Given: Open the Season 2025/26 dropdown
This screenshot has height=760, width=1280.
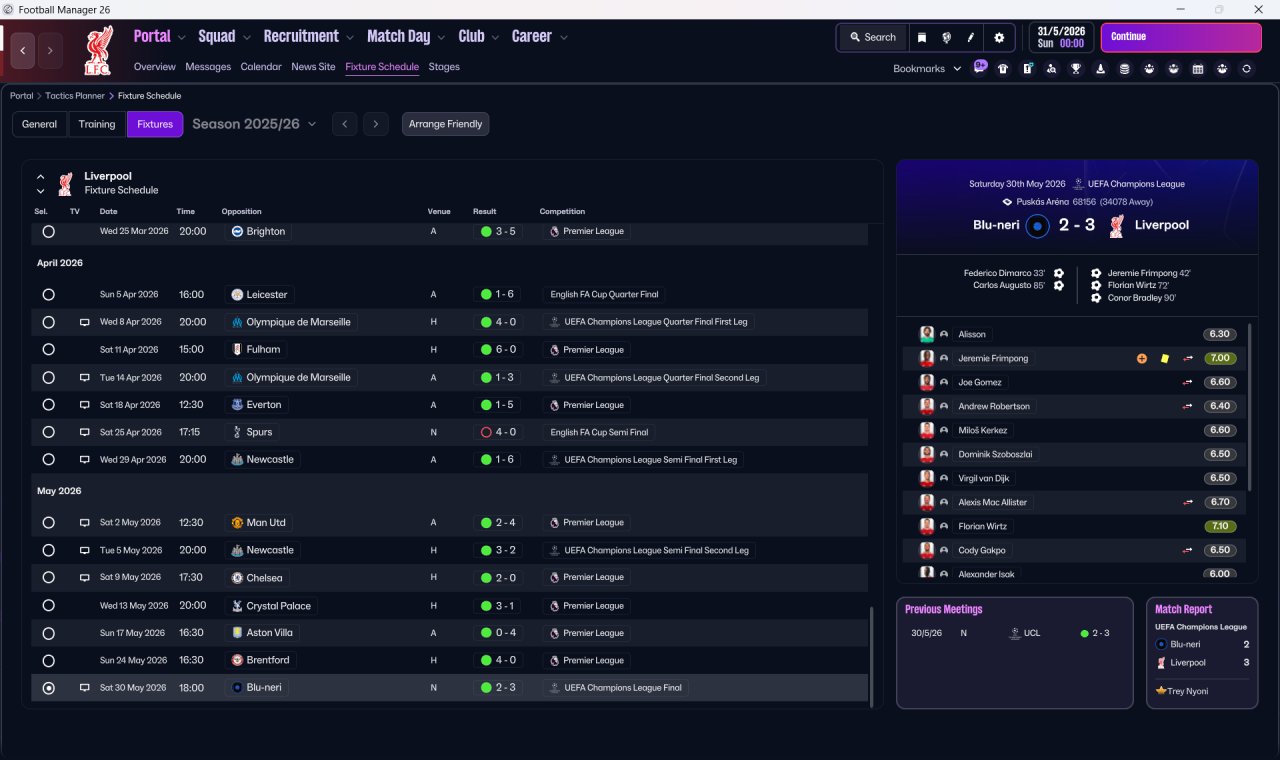Looking at the screenshot, I should click(x=254, y=124).
